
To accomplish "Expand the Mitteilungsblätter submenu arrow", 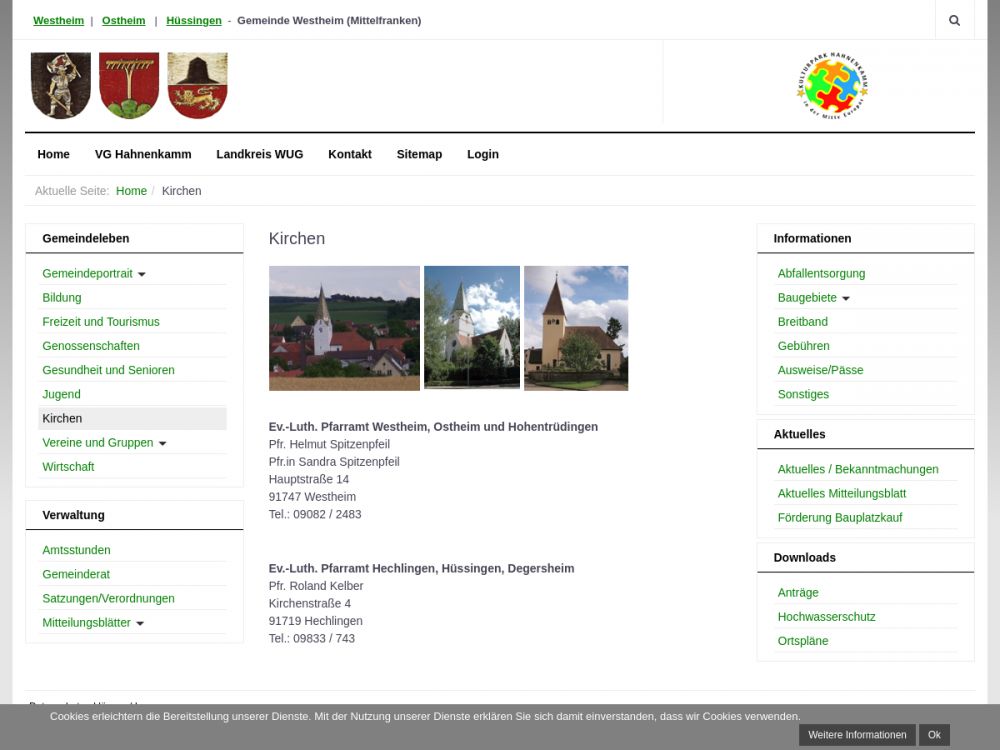I will tap(139, 623).
